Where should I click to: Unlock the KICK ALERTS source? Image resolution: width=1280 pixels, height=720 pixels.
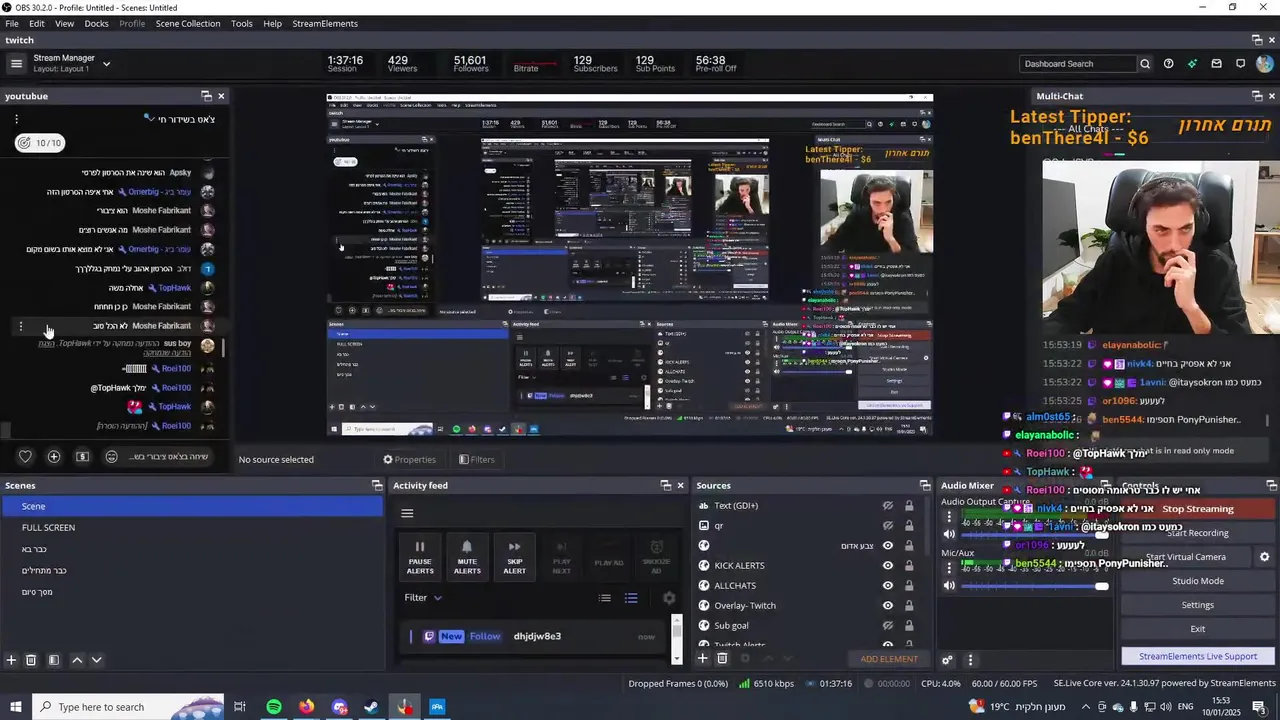pos(909,566)
